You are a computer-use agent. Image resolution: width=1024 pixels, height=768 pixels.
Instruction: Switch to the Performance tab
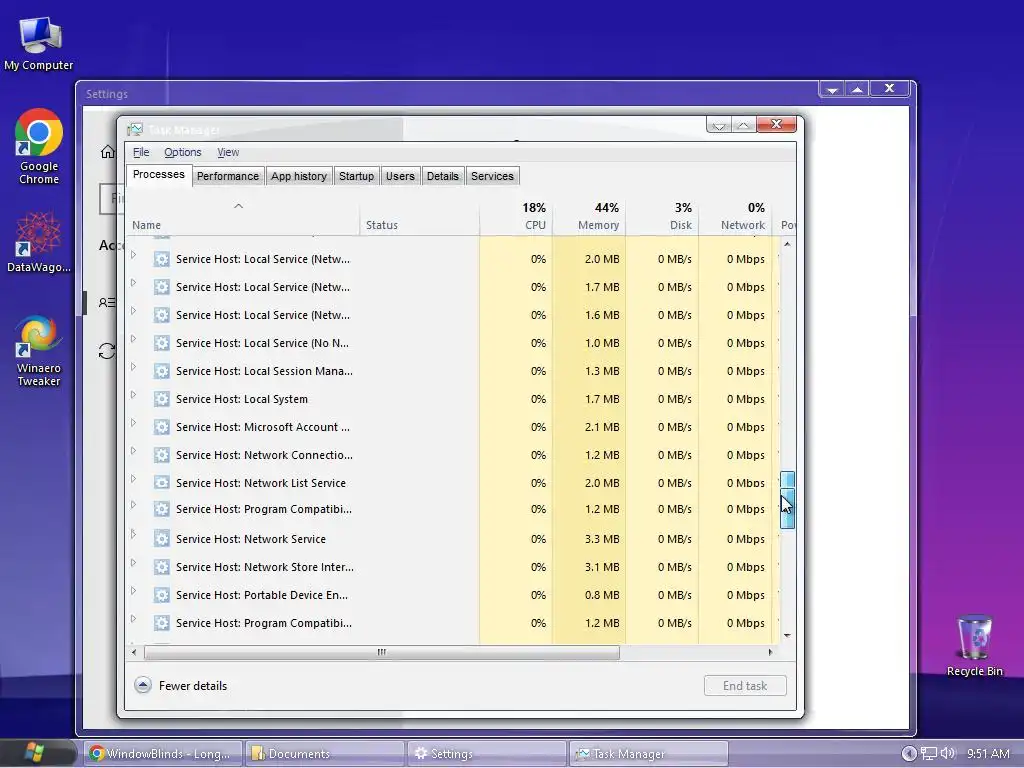coord(228,176)
